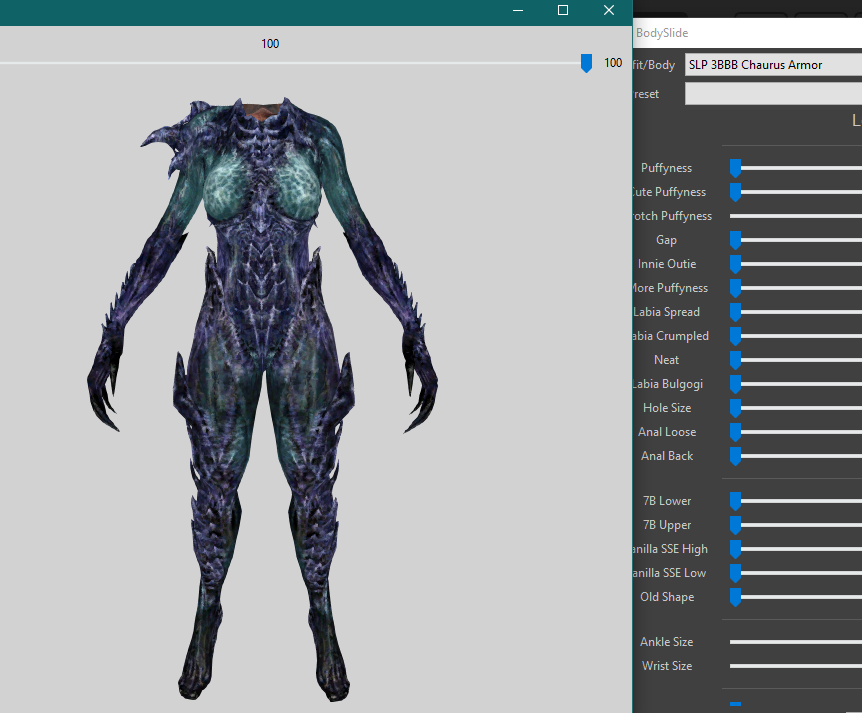Screen dimensions: 862x713
Task: Open the Outfit/Body dropdown showing SLP 3BBB Chaurus Armor
Action: [x=773, y=65]
